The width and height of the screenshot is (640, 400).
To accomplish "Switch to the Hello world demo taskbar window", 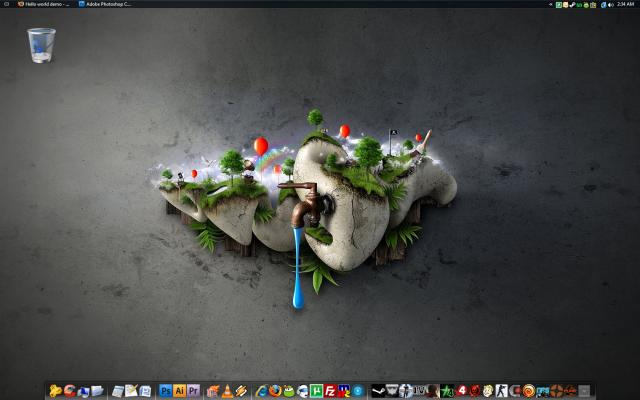I will point(44,4).
